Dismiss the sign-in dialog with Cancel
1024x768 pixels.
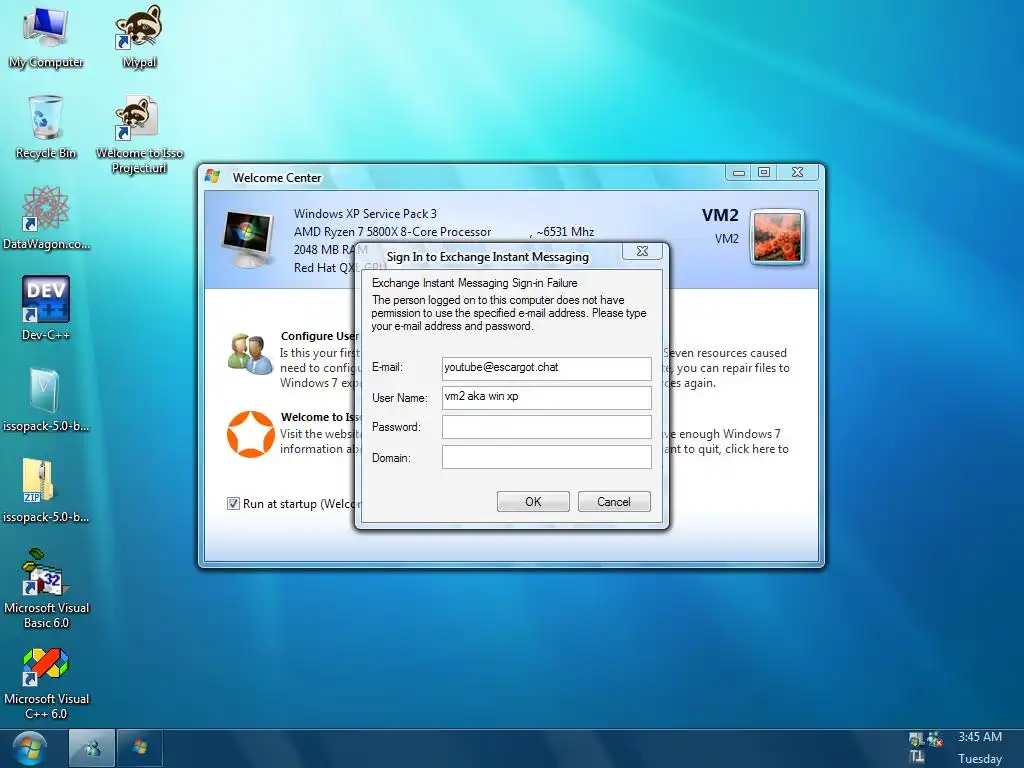(614, 502)
